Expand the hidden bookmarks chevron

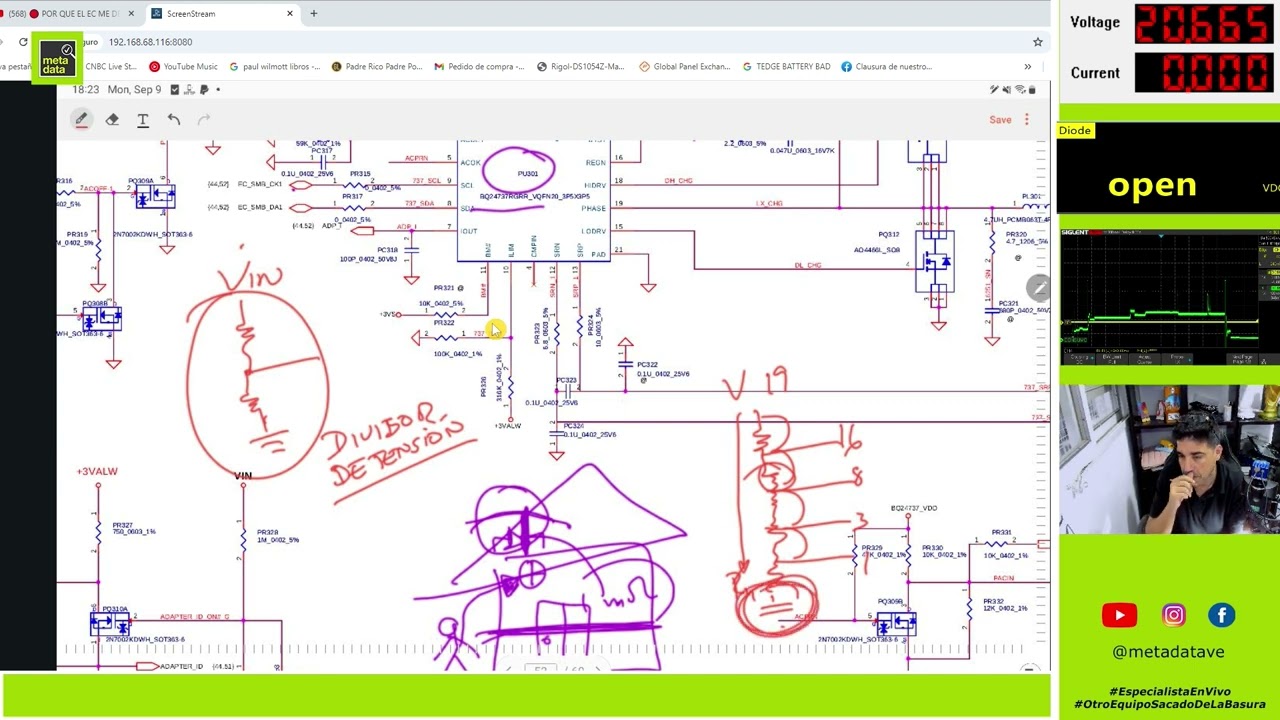(1027, 67)
